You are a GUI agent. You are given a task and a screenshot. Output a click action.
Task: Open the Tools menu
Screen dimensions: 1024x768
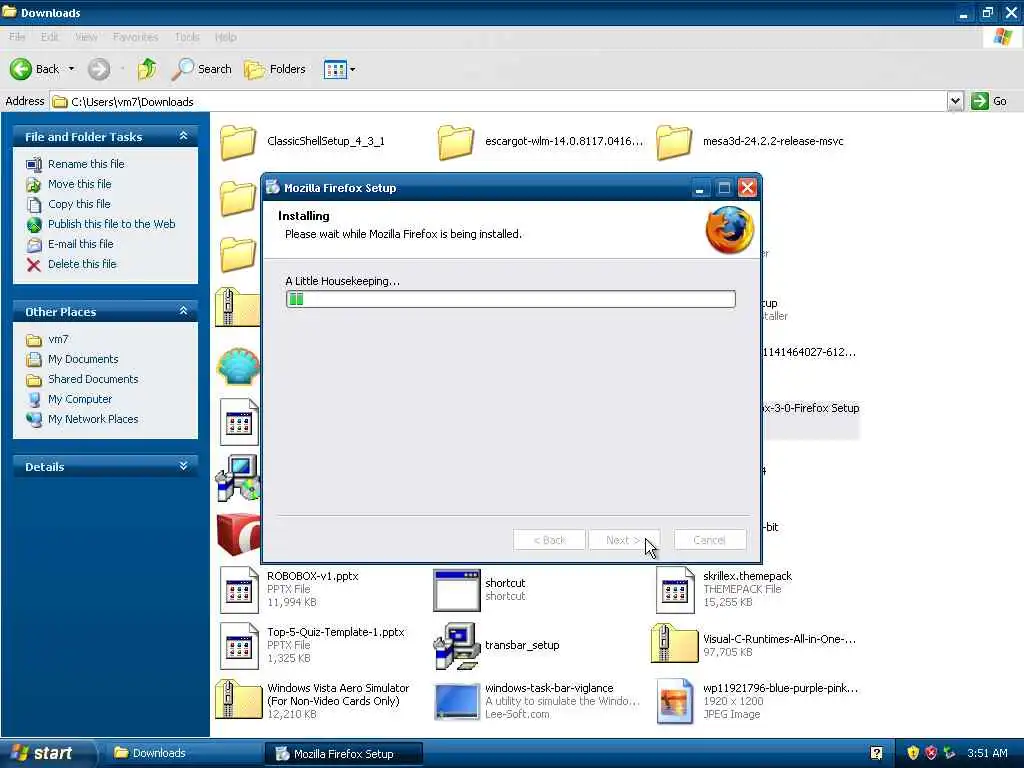coord(187,37)
